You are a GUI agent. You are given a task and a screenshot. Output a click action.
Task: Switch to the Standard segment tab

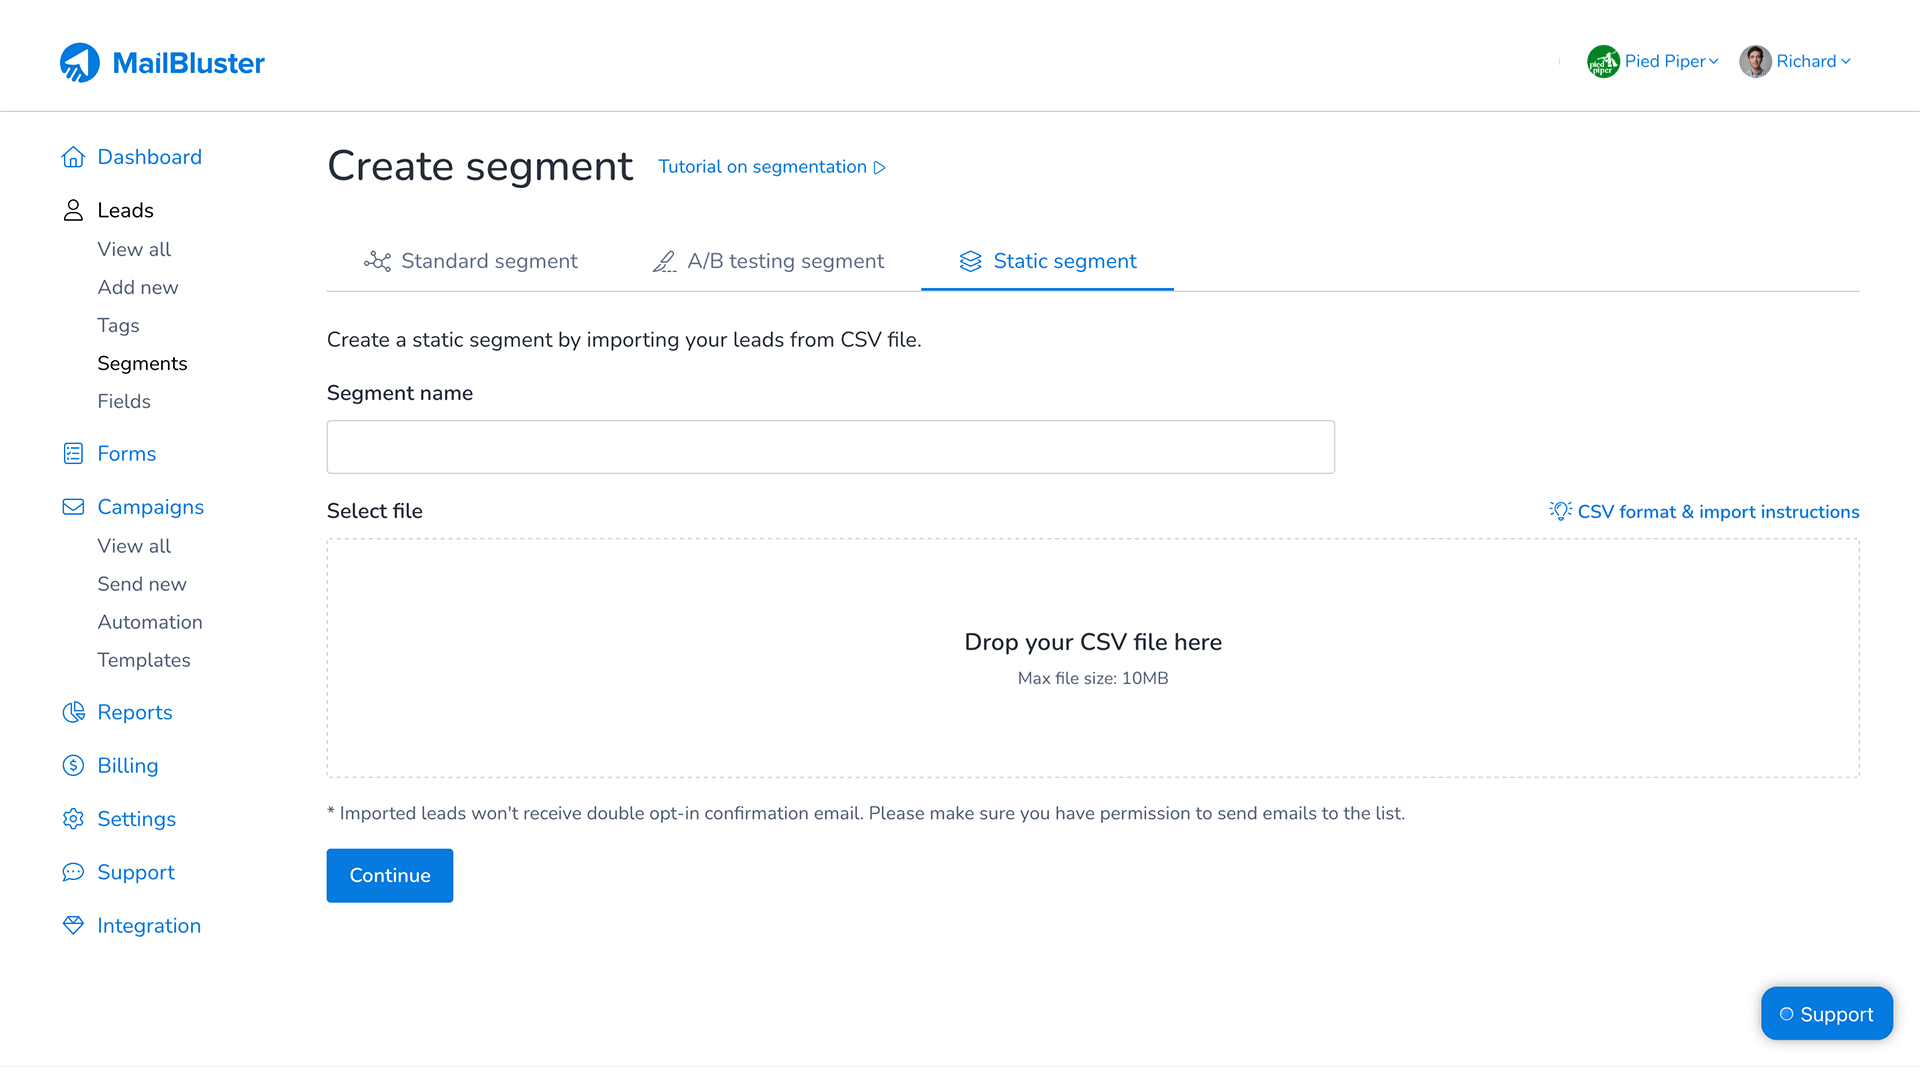(x=471, y=261)
